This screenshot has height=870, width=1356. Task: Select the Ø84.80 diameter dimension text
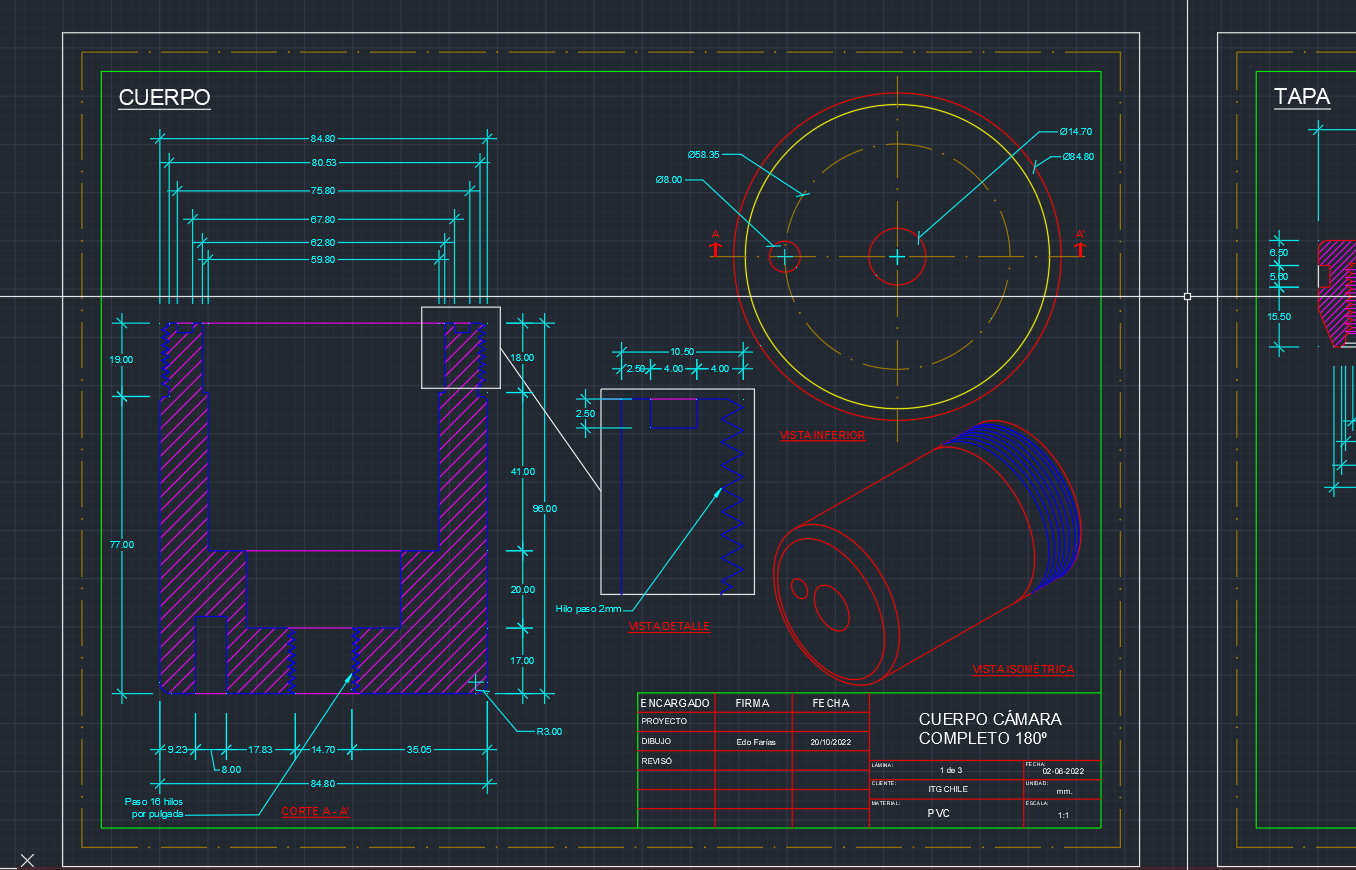pos(1077,157)
